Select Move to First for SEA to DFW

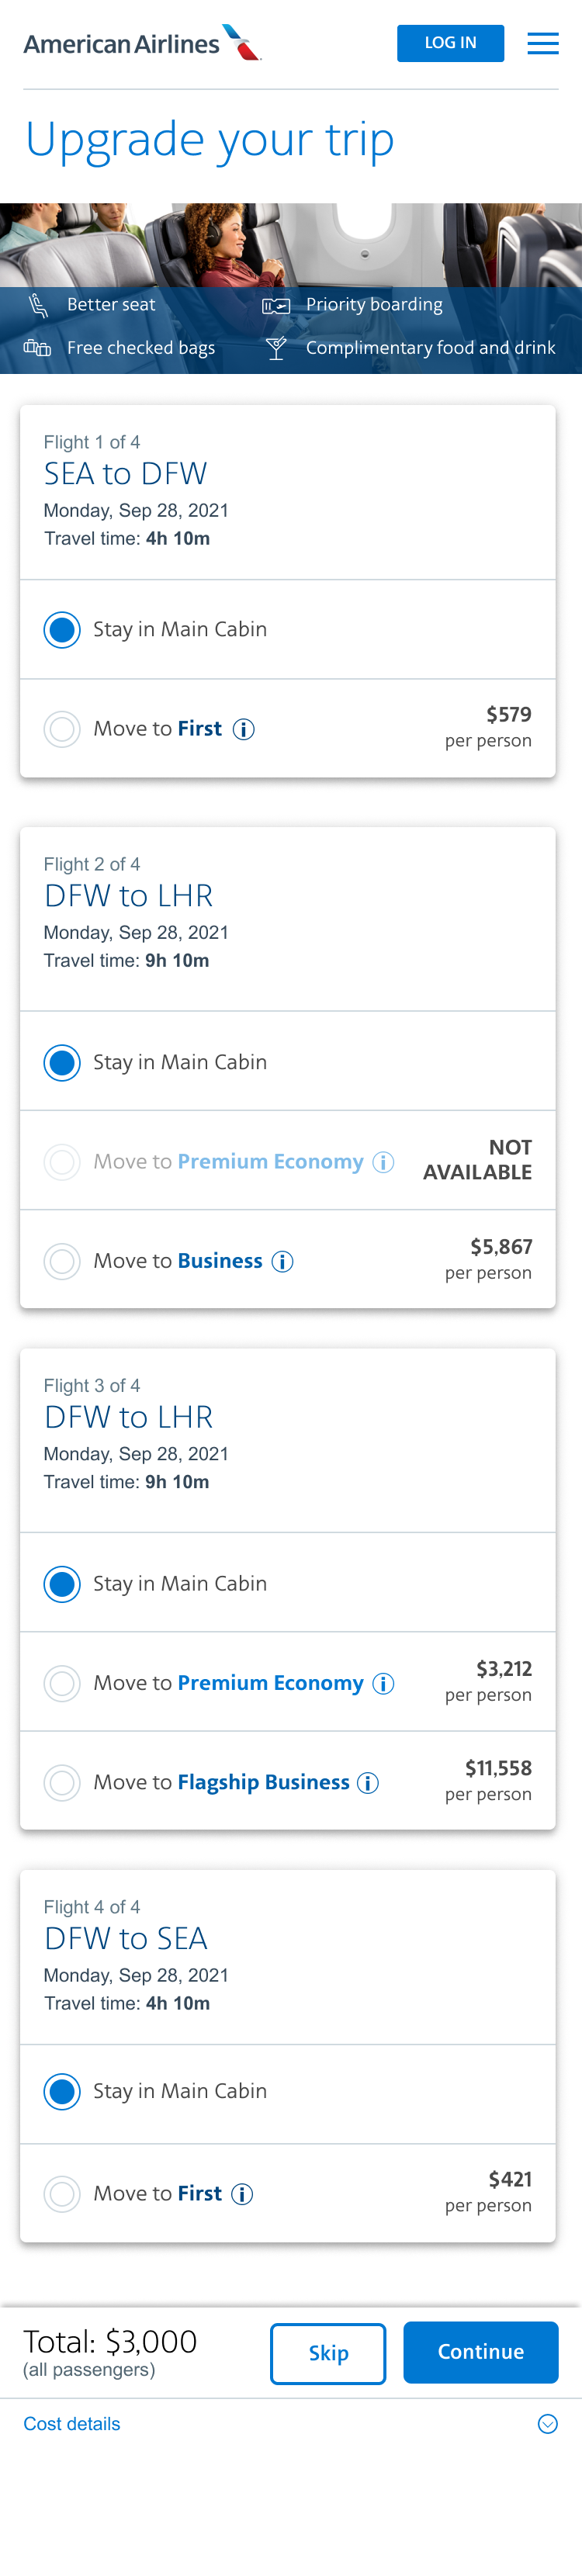point(62,729)
